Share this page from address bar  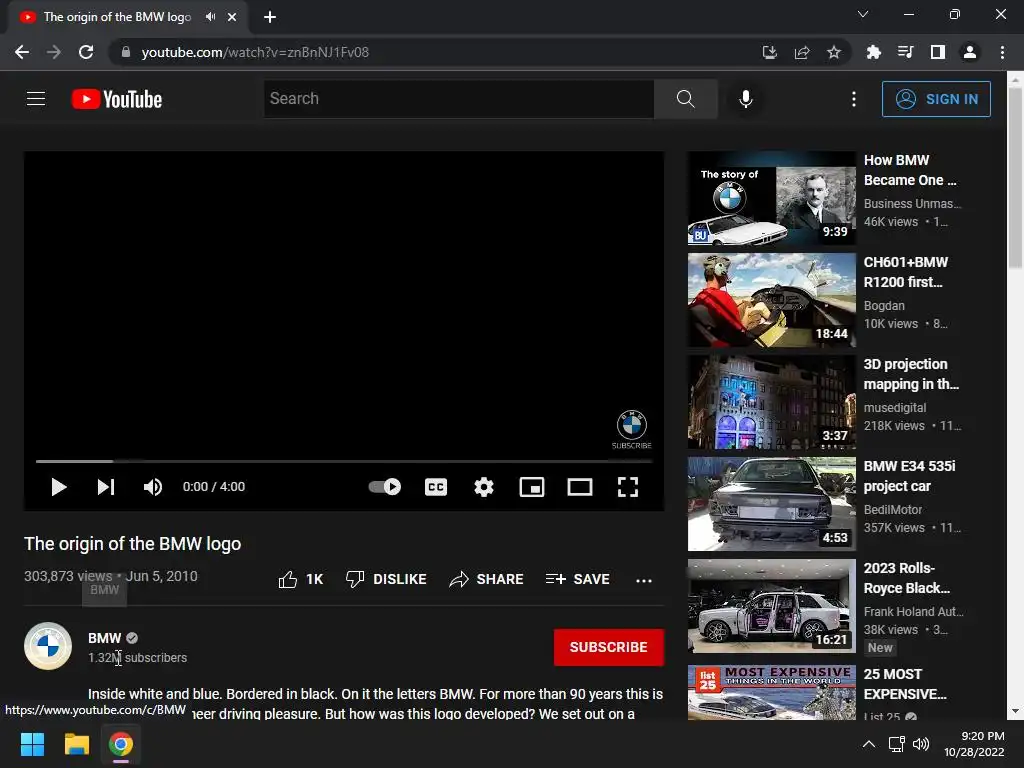pyautogui.click(x=802, y=52)
